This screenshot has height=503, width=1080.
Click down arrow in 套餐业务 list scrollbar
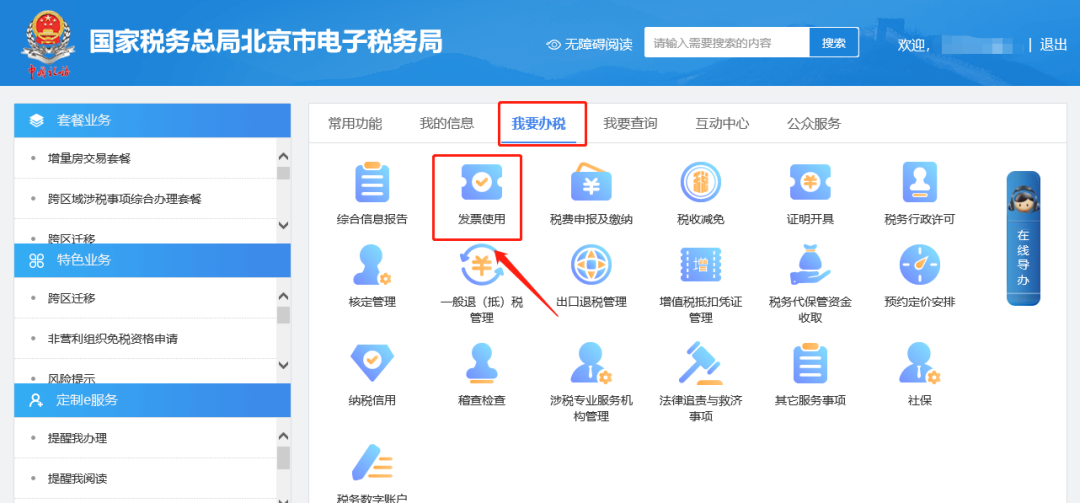pos(283,225)
